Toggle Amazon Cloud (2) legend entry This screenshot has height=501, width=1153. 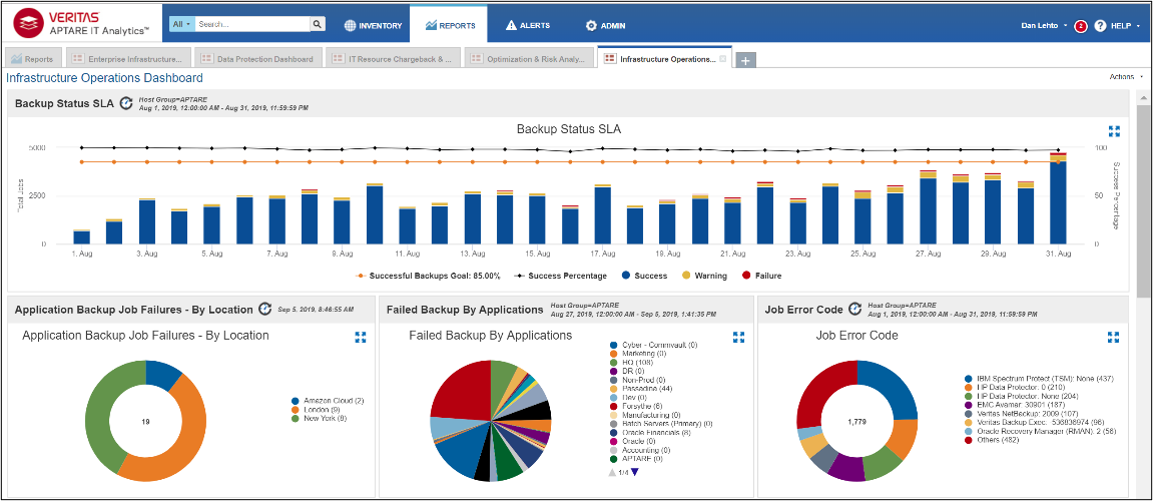pyautogui.click(x=329, y=401)
